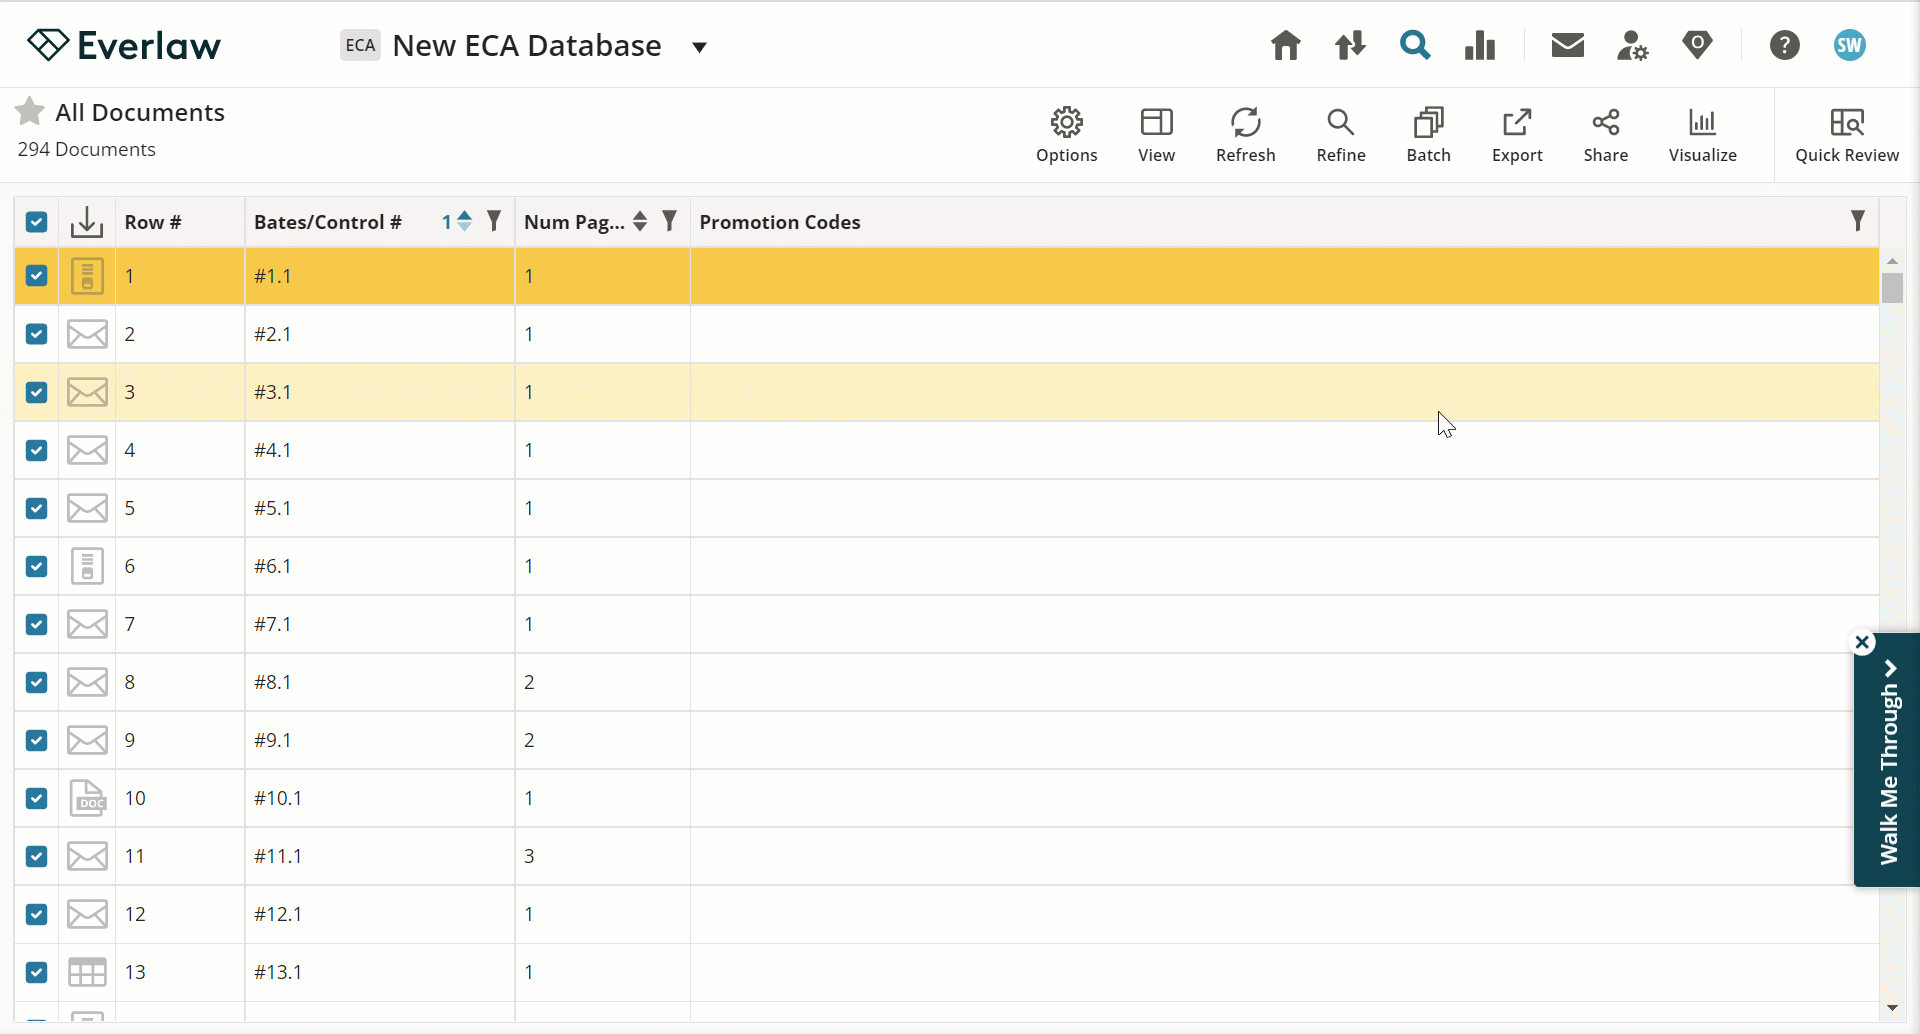Sort by the Bates/Control # sort arrows
Viewport: 1920px width, 1034px height.
464,221
